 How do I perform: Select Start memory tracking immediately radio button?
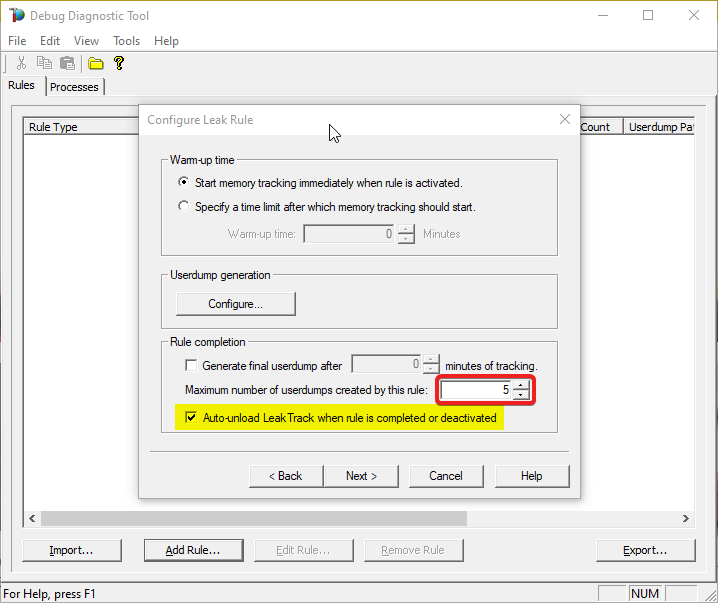point(184,182)
